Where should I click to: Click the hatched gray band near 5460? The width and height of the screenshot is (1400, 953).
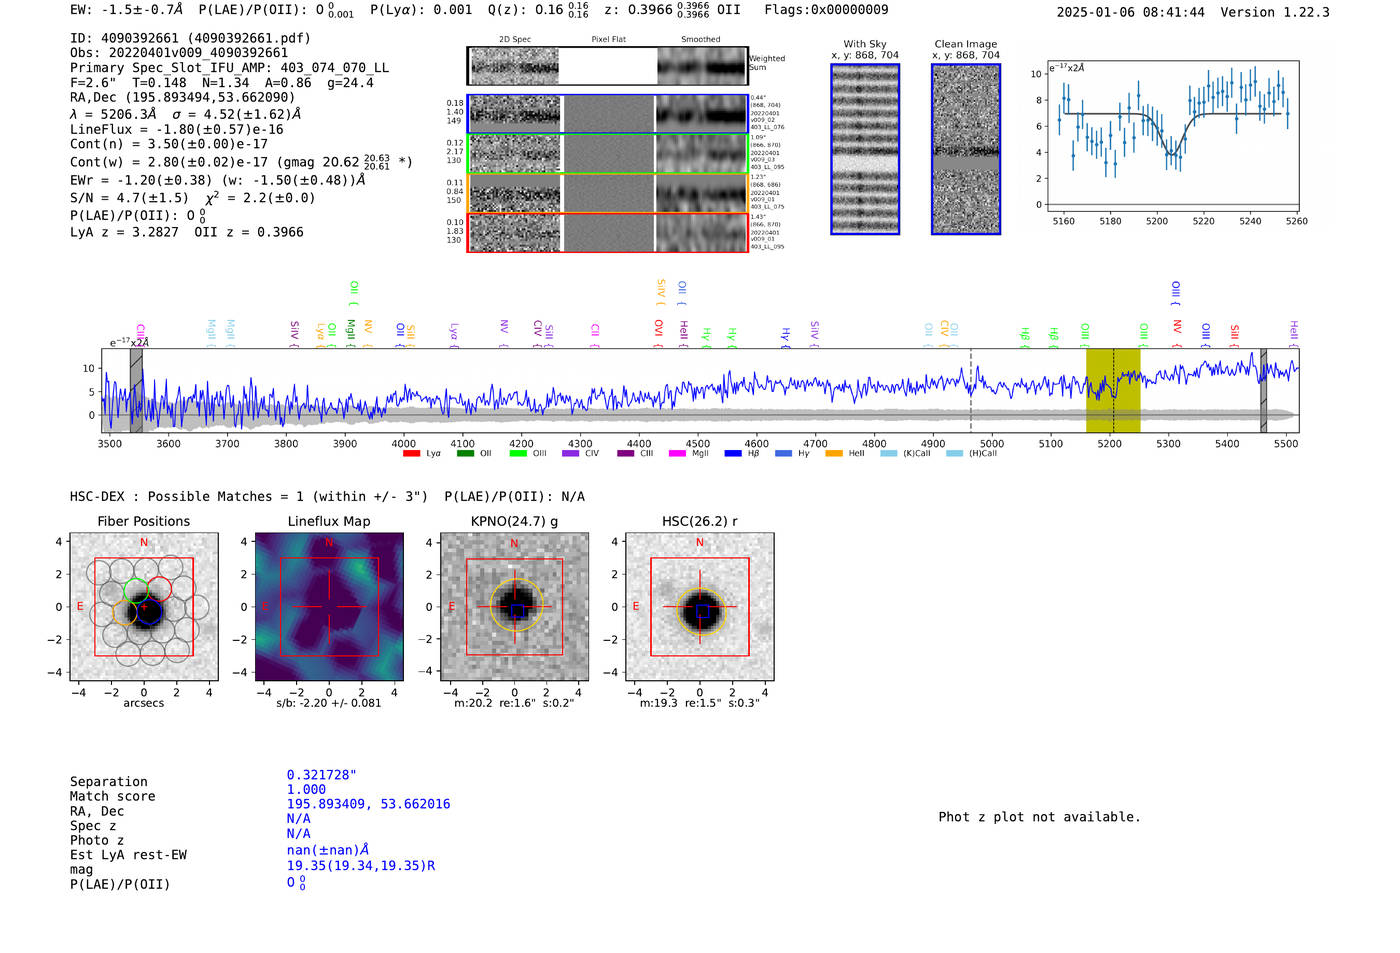click(1263, 390)
